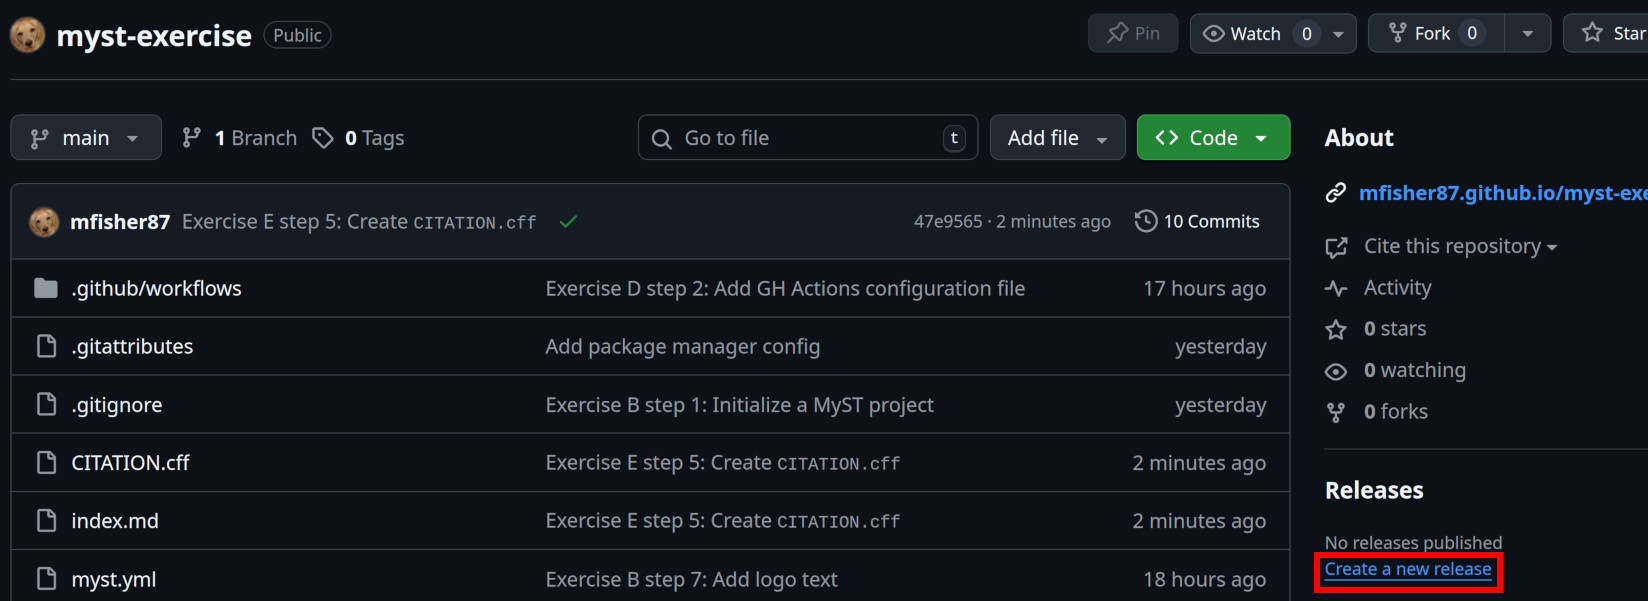1648x601 pixels.
Task: Open the 0 Tags page
Action: point(359,138)
